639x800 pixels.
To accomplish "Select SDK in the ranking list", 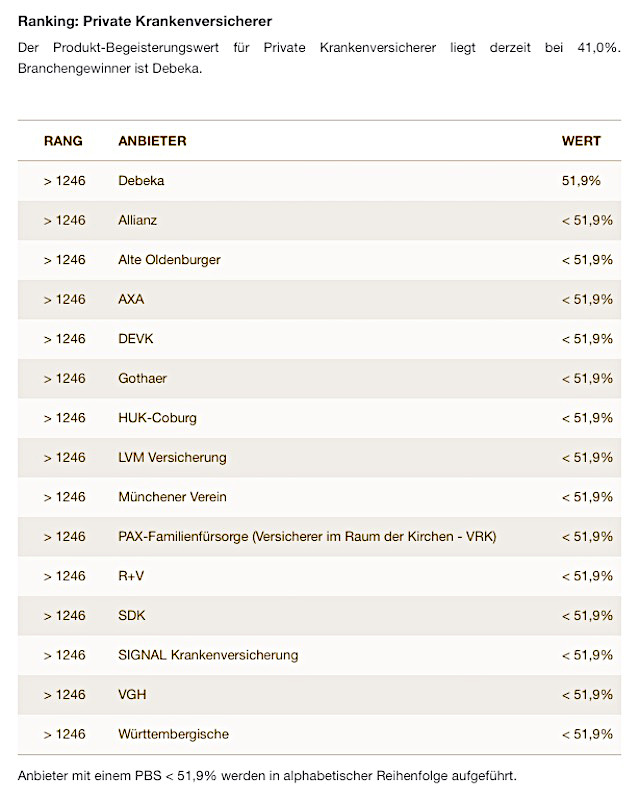I will pos(132,616).
